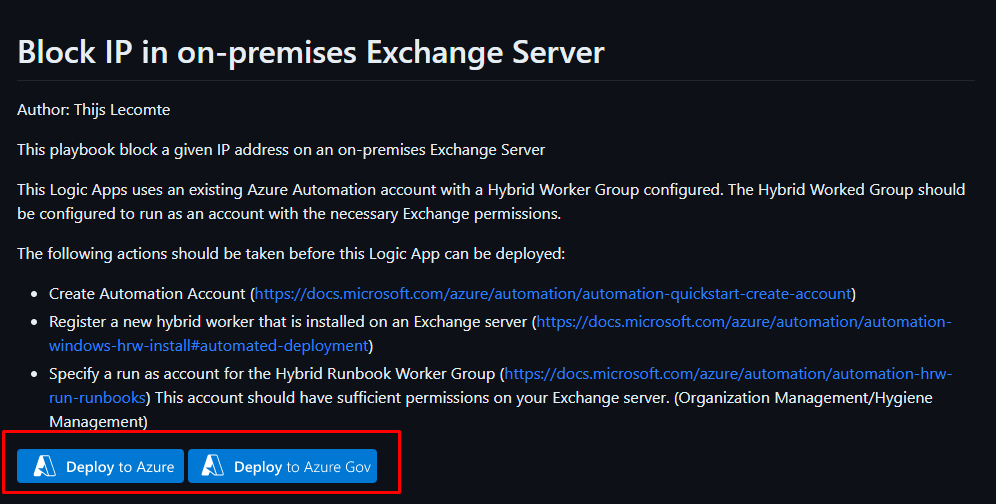This screenshot has height=504, width=996.
Task: Click the horizontal divider under the heading
Action: (495, 80)
